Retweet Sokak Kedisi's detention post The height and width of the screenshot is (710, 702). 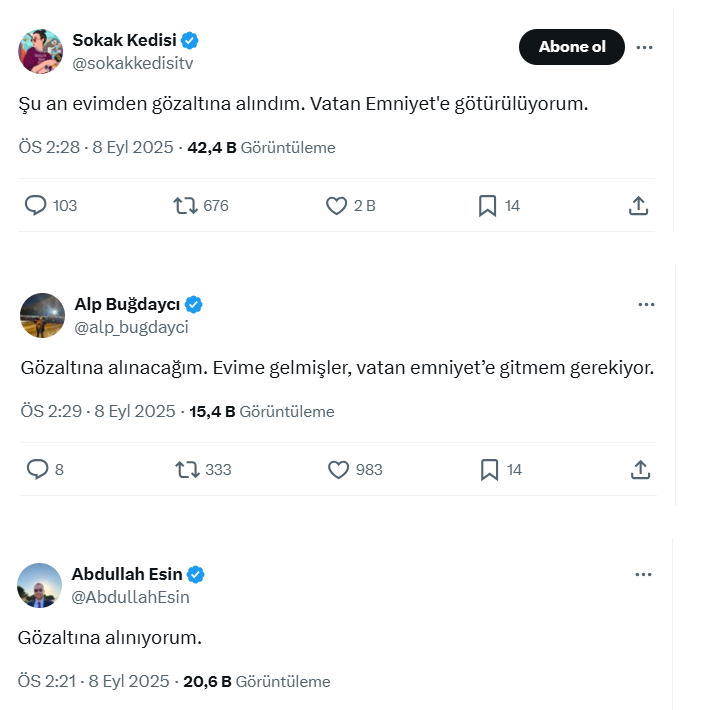pyautogui.click(x=185, y=206)
